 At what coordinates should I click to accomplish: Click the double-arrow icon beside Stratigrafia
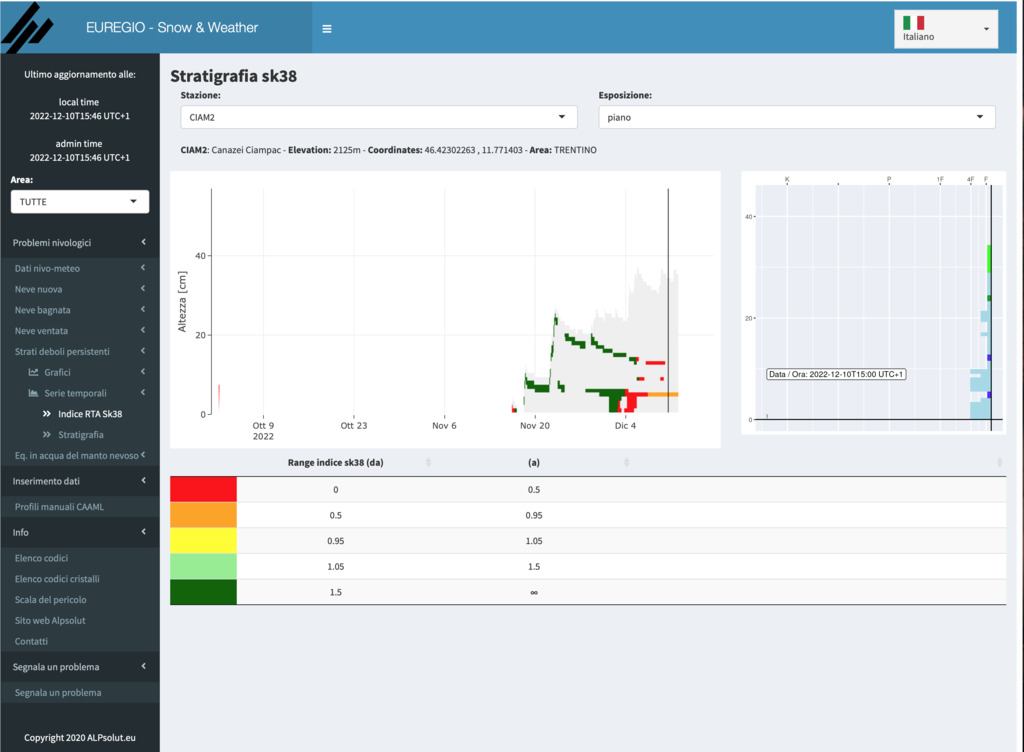[46, 435]
